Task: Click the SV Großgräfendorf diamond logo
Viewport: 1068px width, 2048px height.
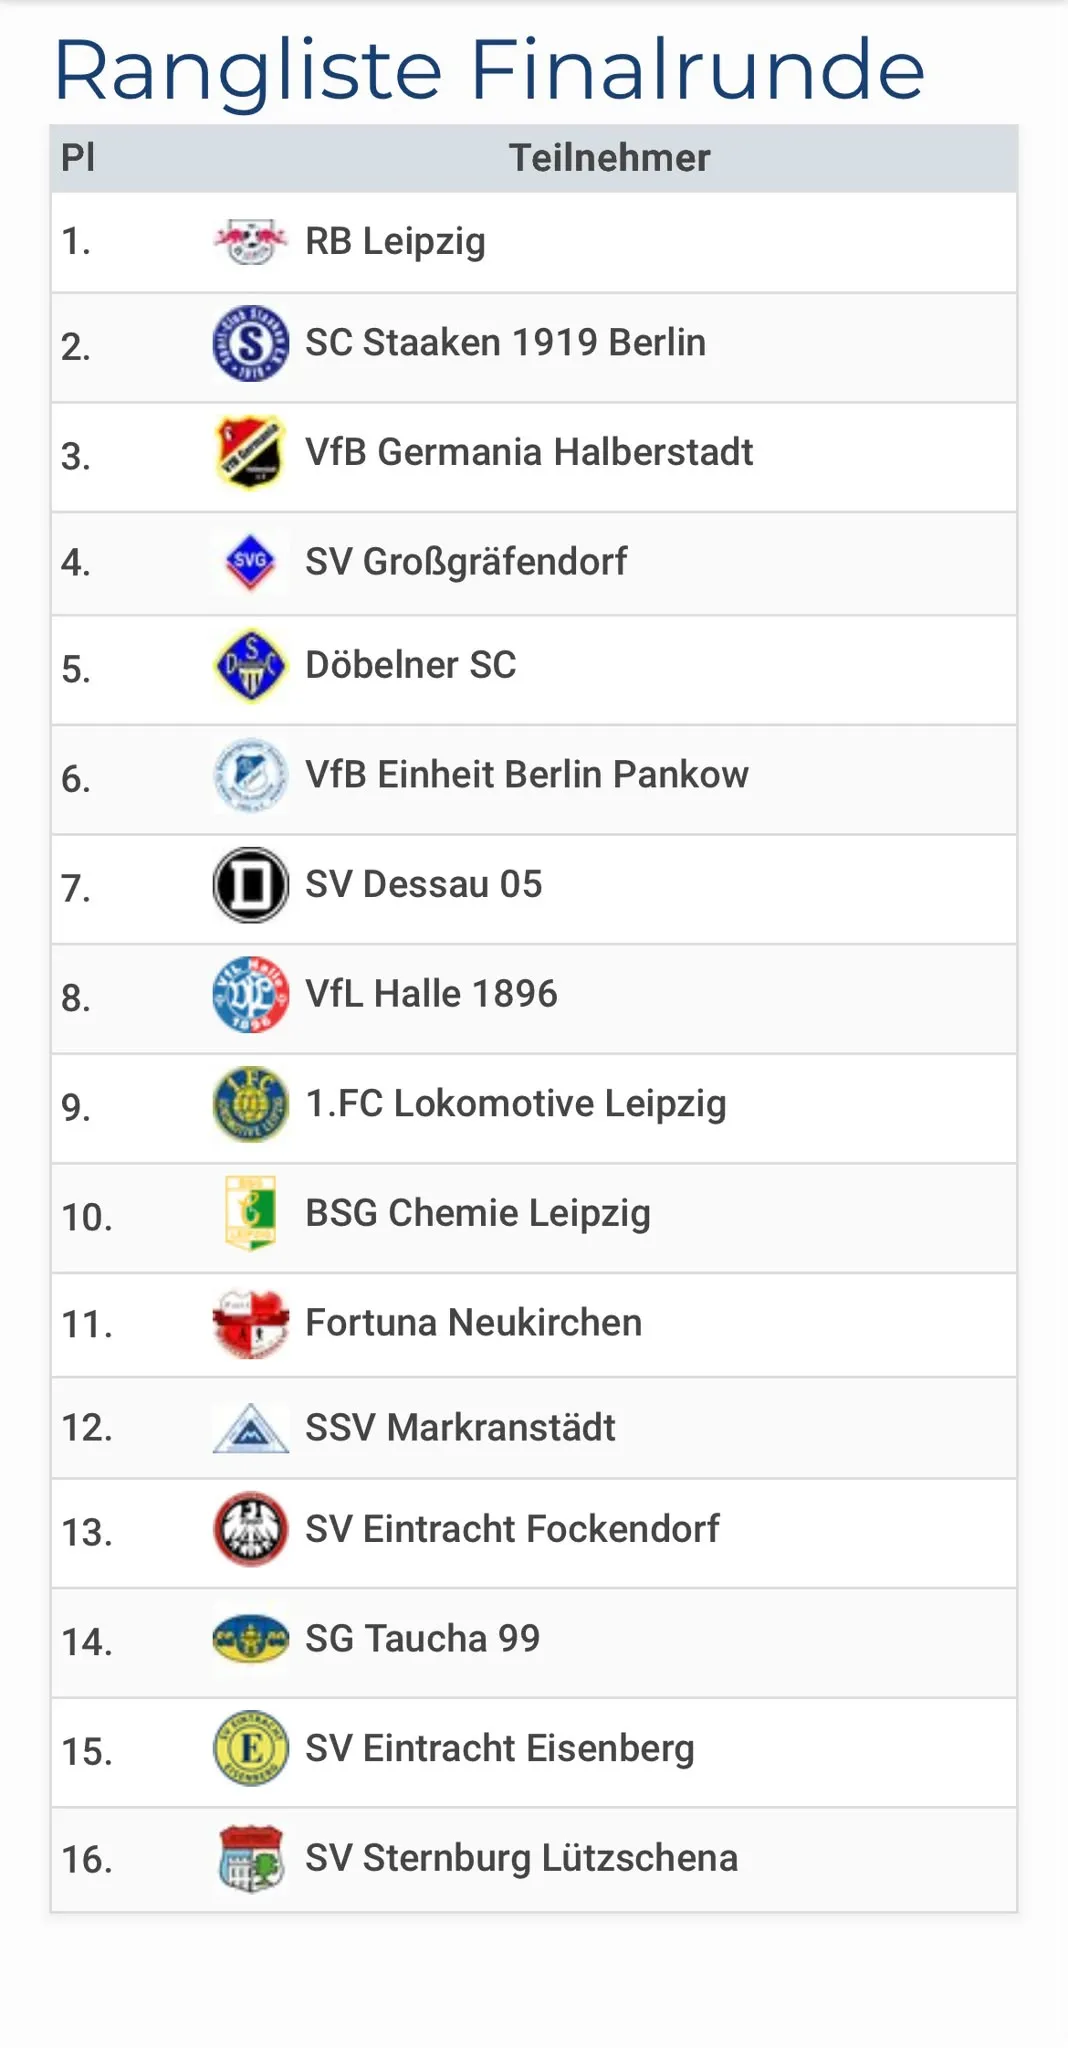Action: [x=251, y=562]
